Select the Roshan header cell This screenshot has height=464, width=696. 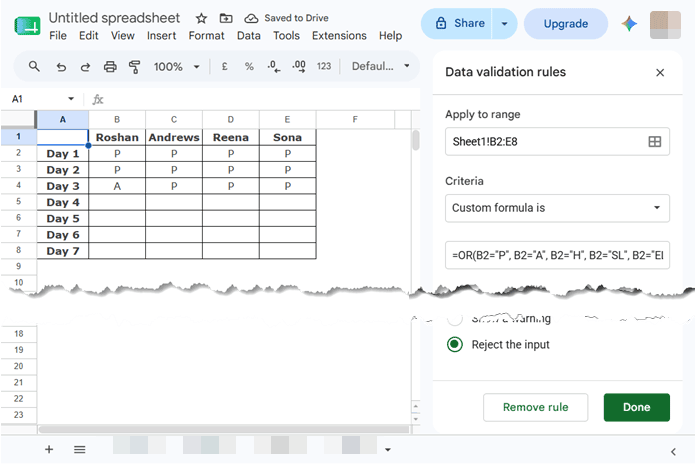pyautogui.click(x=117, y=137)
